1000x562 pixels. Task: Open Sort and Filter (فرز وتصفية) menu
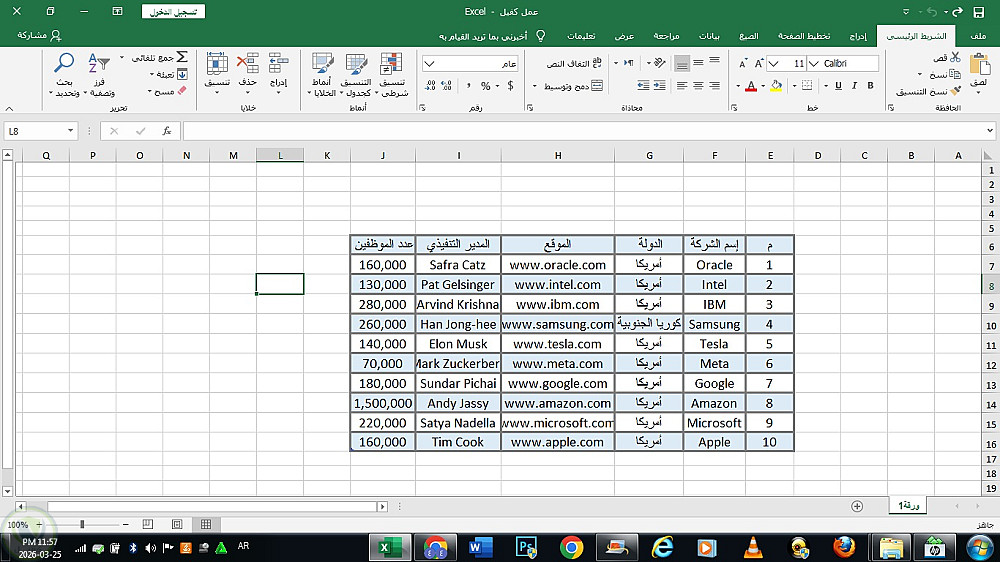[x=101, y=75]
